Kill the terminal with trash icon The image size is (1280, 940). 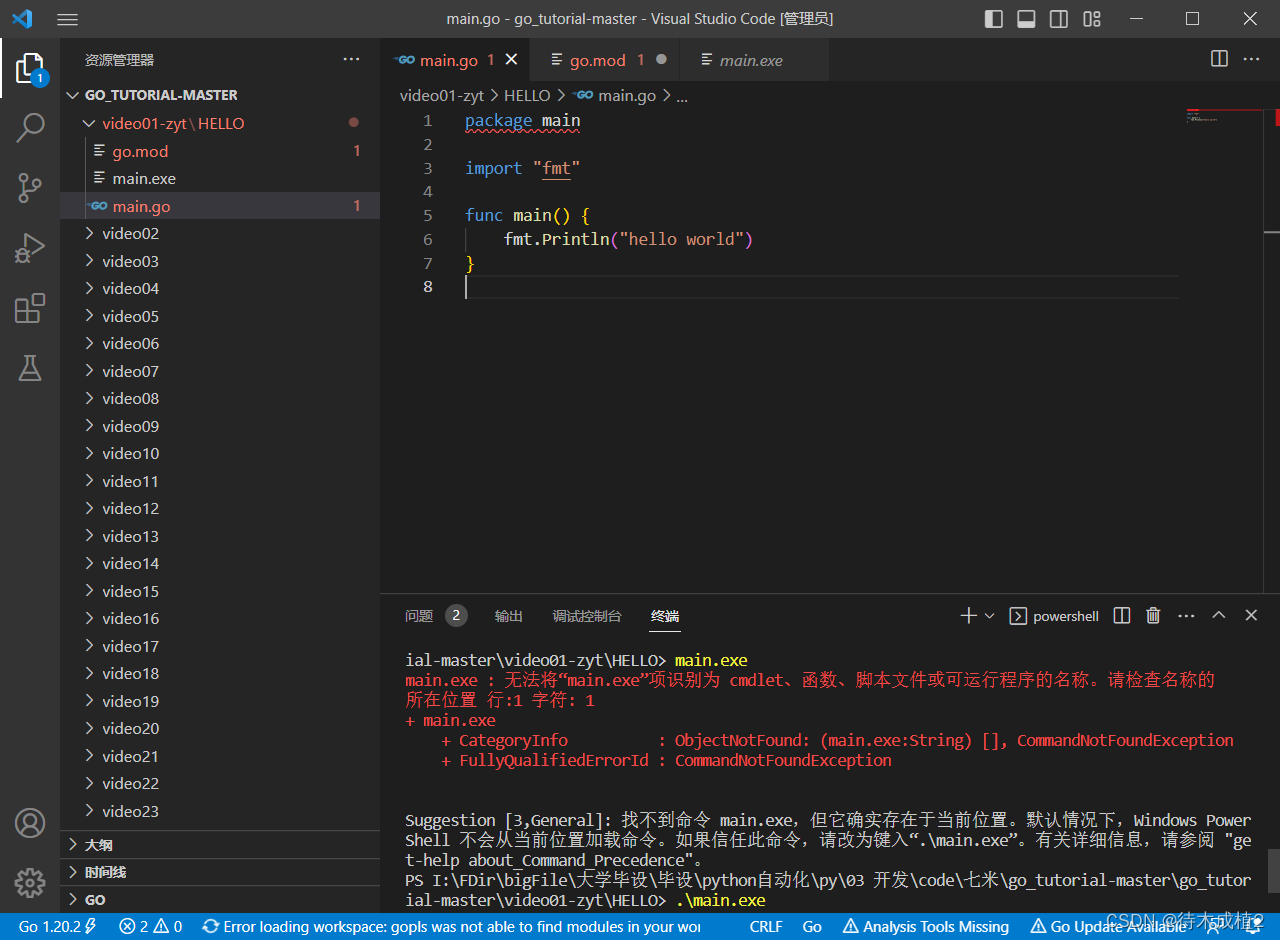[1153, 616]
